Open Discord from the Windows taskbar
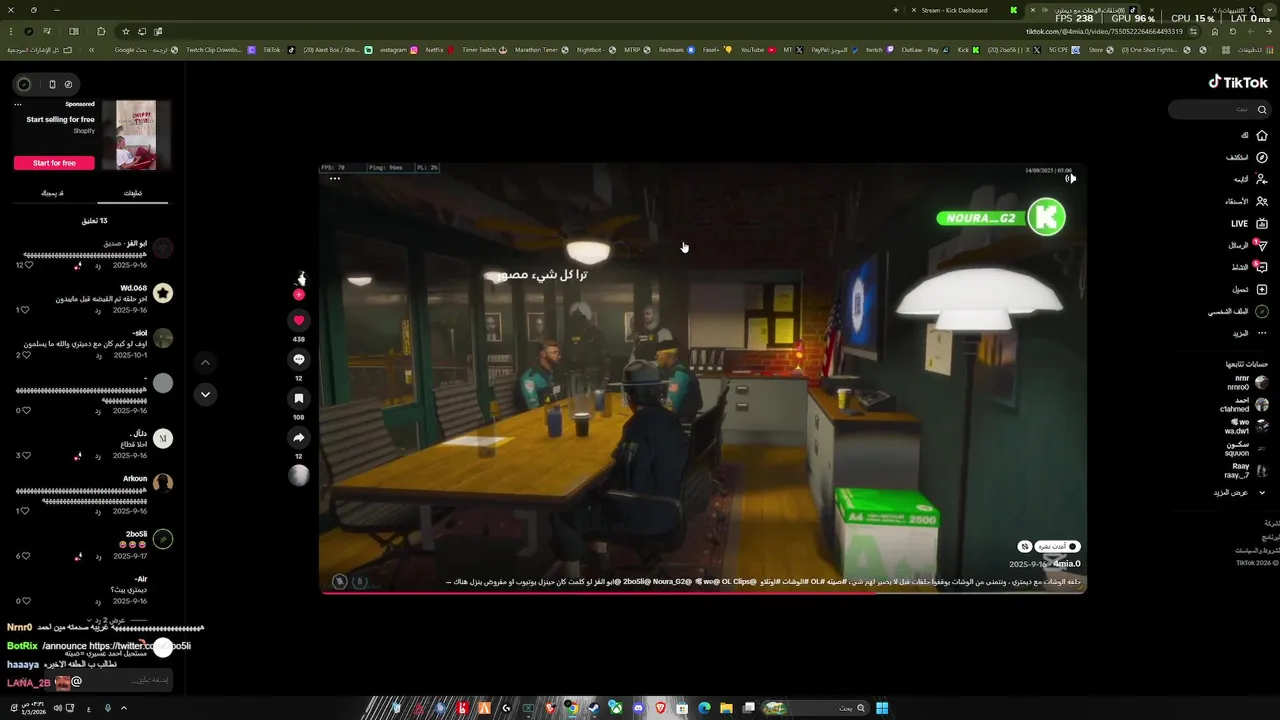 click(638, 708)
